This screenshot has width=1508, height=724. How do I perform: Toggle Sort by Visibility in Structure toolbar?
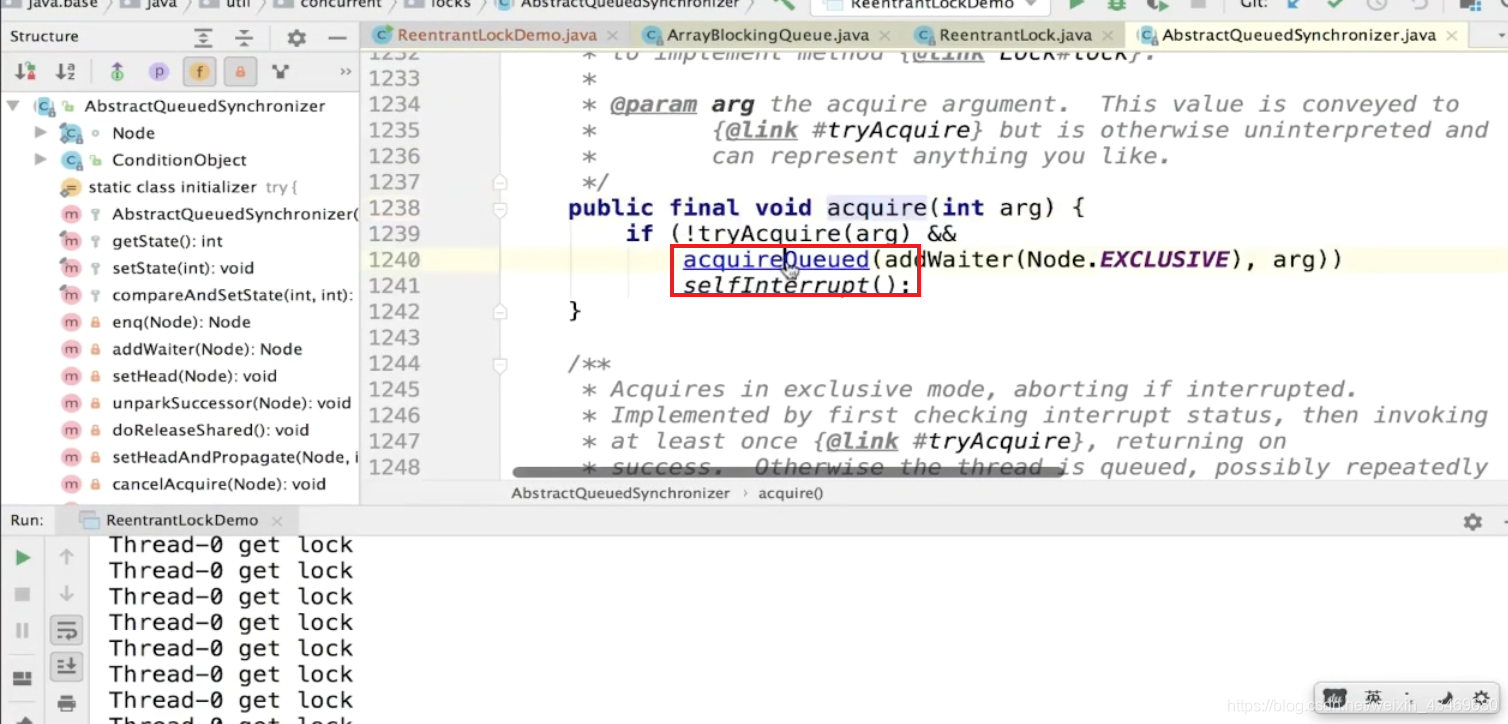click(x=26, y=72)
